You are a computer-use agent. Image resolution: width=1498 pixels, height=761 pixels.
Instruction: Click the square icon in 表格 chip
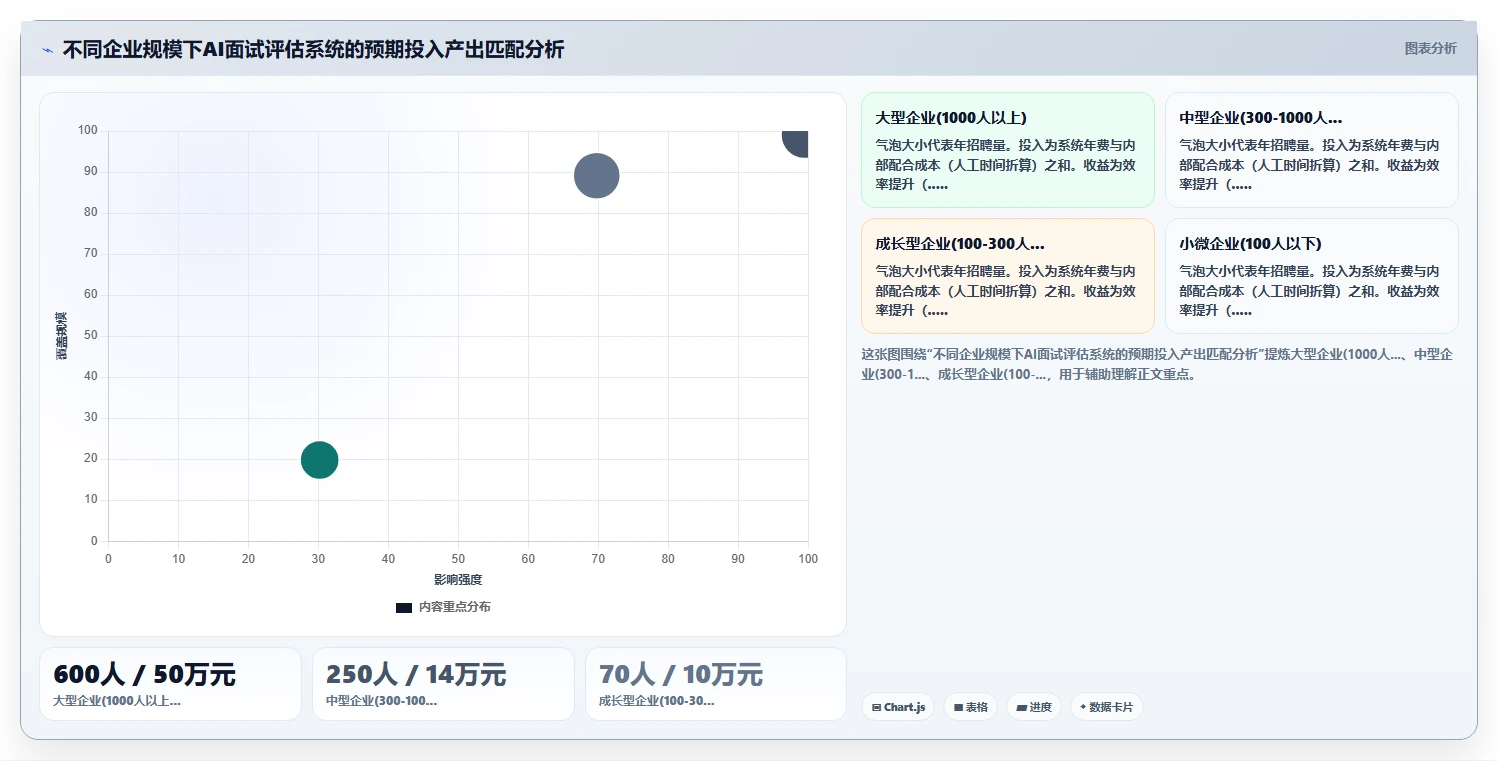pos(958,707)
